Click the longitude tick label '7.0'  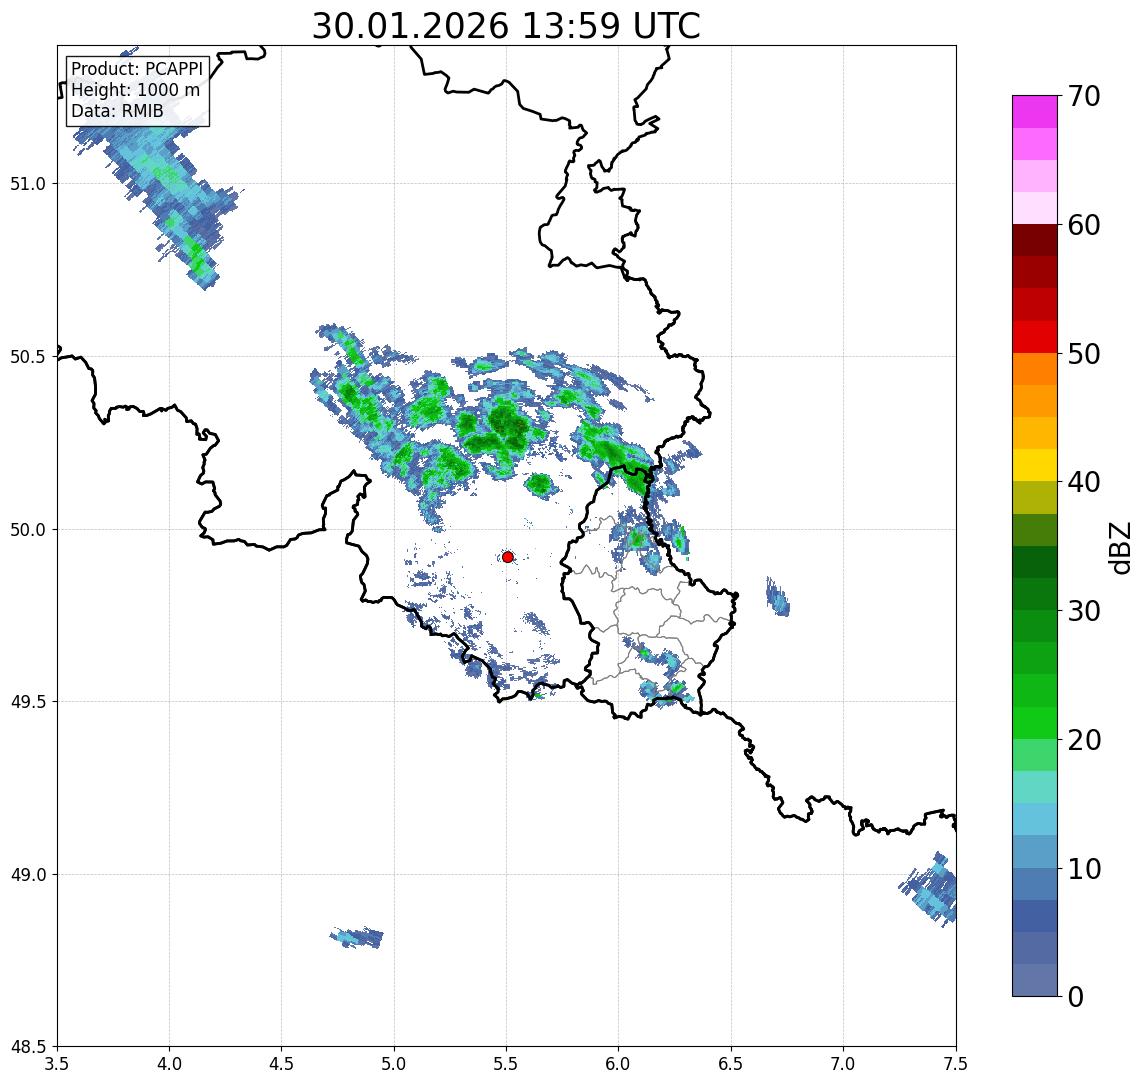point(843,1064)
